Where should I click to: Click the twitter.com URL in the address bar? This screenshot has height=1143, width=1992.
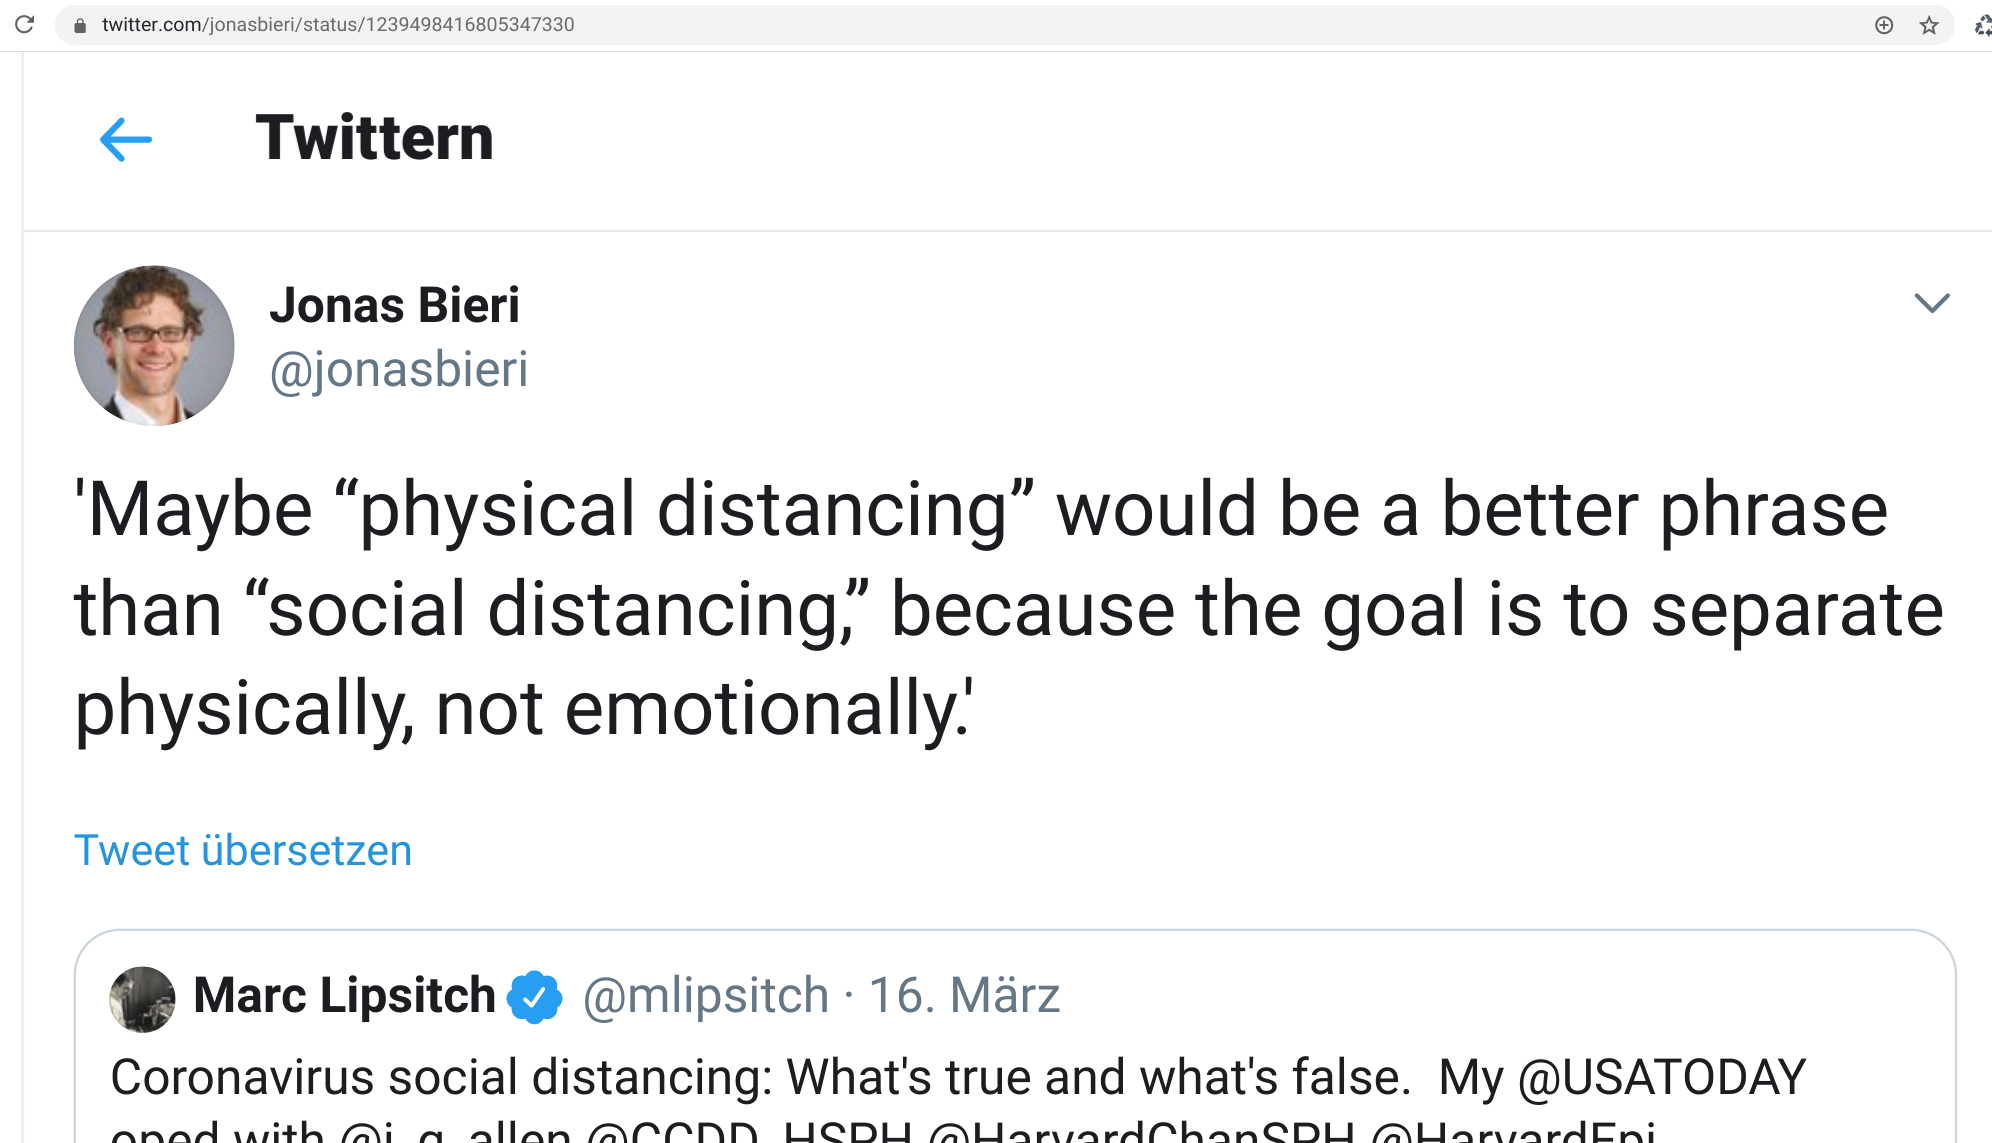click(x=338, y=25)
